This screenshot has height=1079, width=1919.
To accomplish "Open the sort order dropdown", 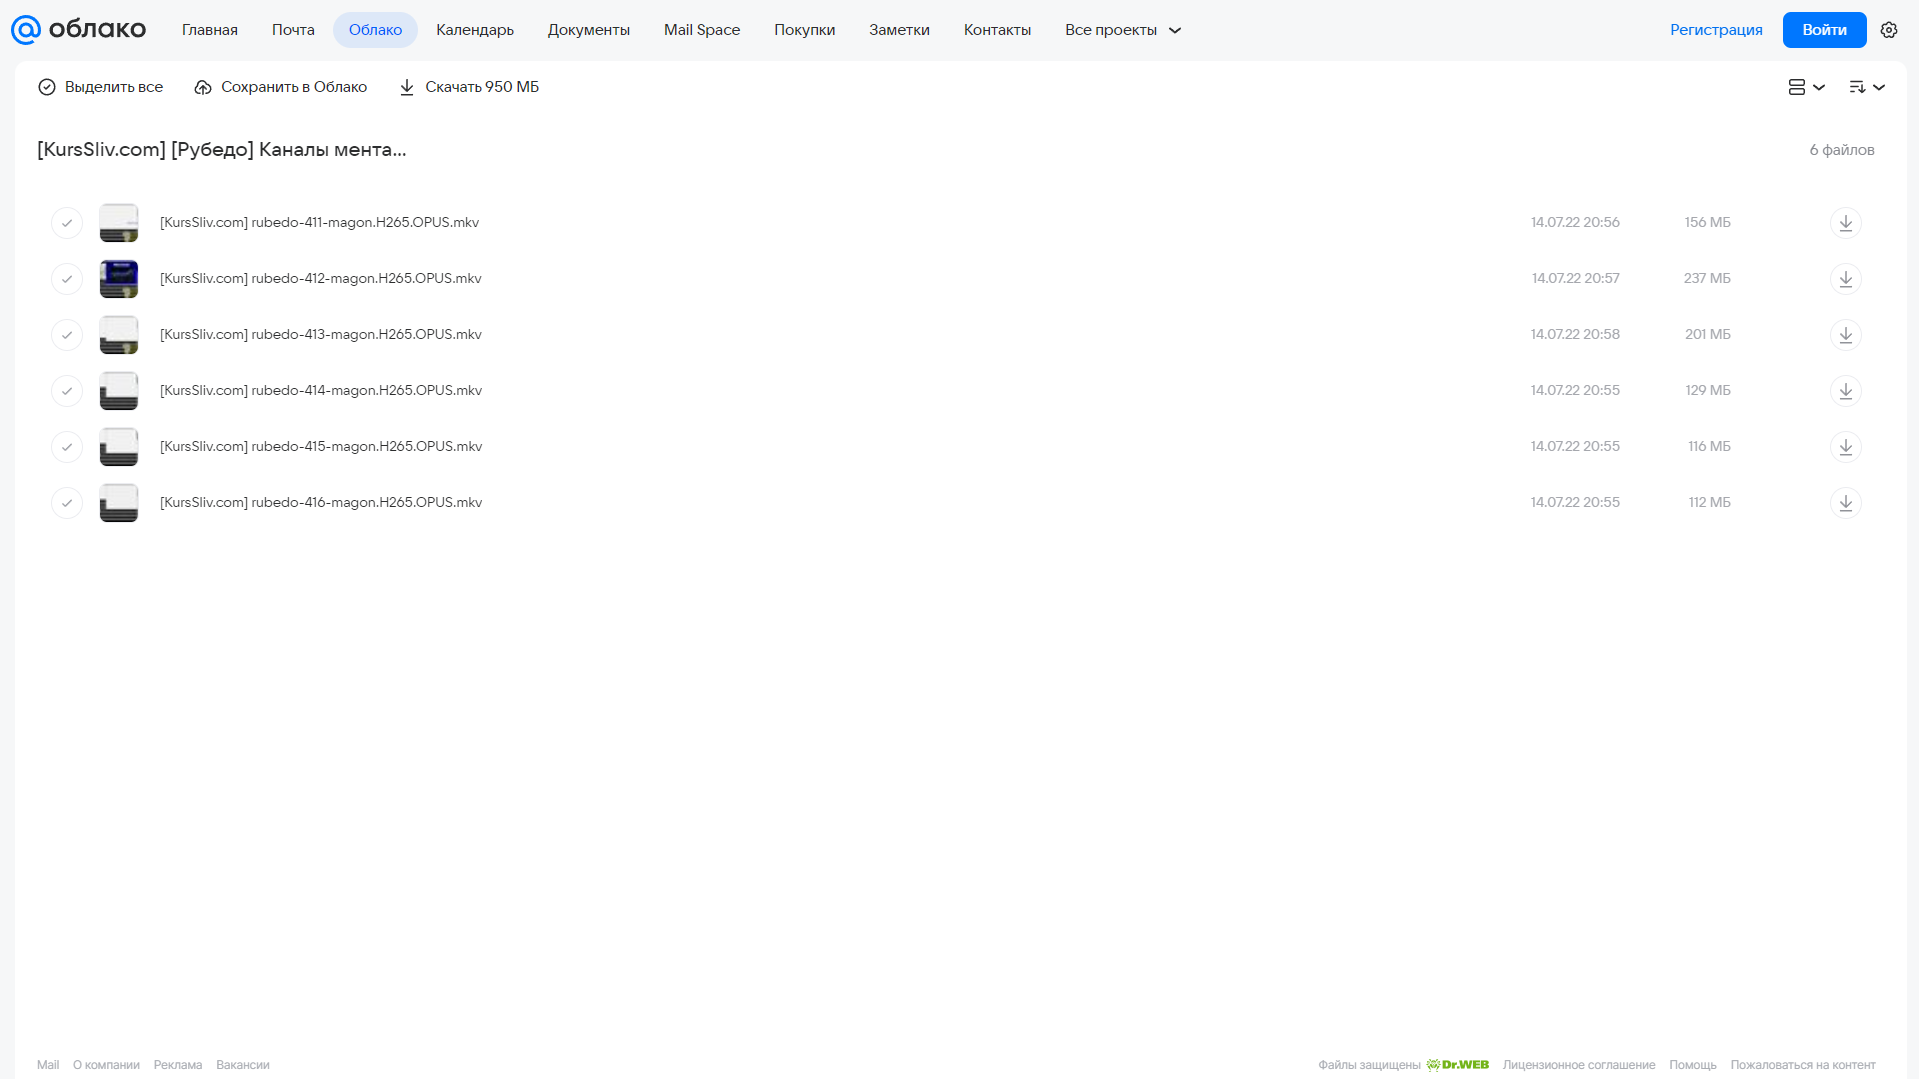I will [x=1866, y=87].
